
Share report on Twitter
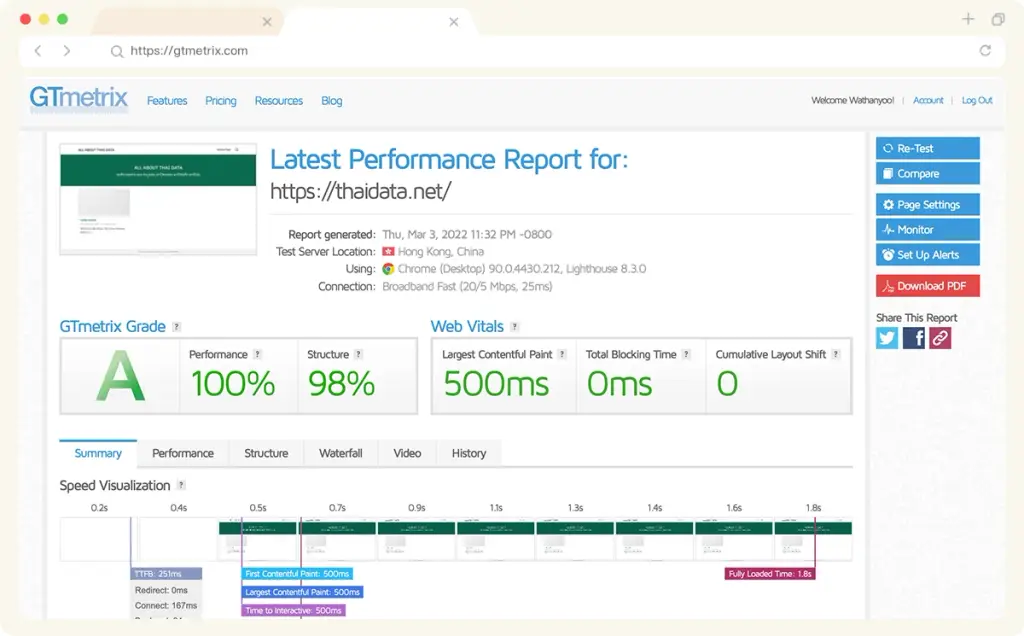[887, 338]
